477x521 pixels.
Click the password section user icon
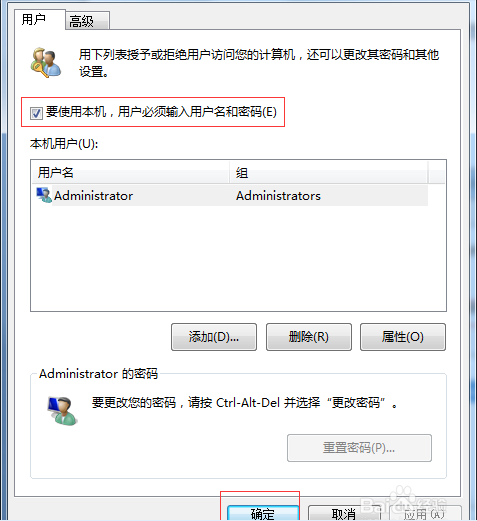[62, 411]
